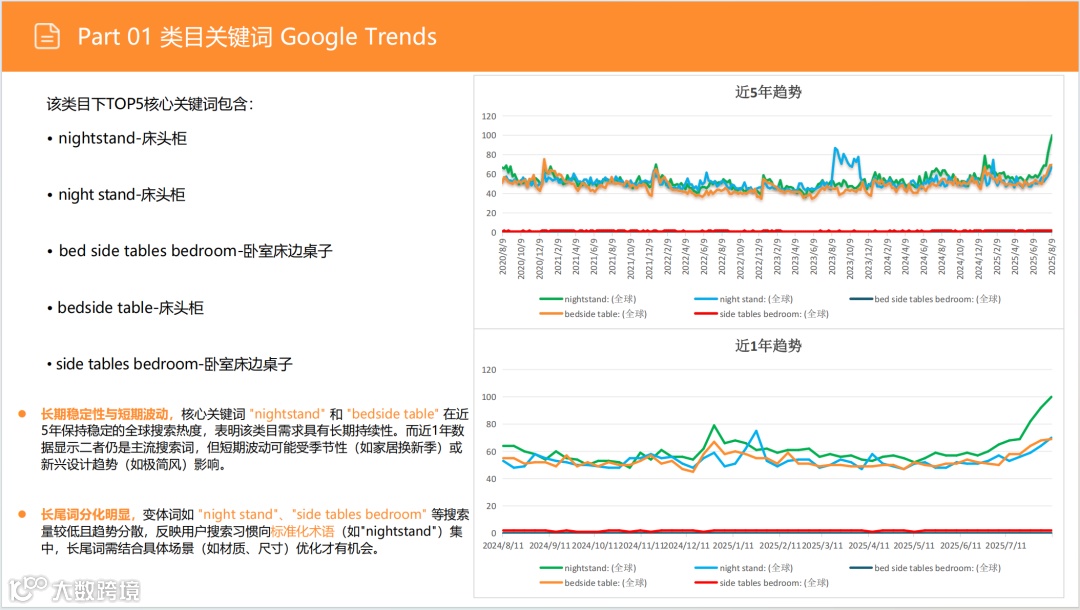Click the bold heading '长尾词分化明显'

85,514
